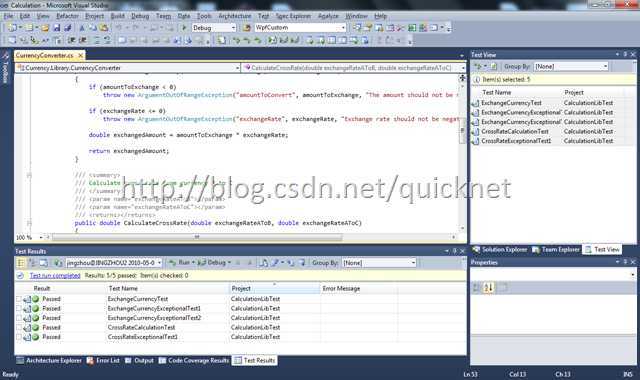The height and width of the screenshot is (380, 640).
Task: Click the Run button in Test Results
Action: click(180, 263)
